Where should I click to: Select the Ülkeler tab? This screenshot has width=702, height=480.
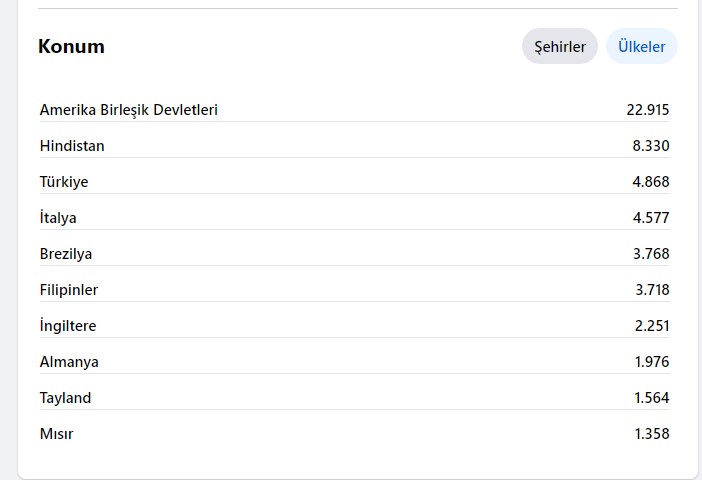click(x=642, y=46)
